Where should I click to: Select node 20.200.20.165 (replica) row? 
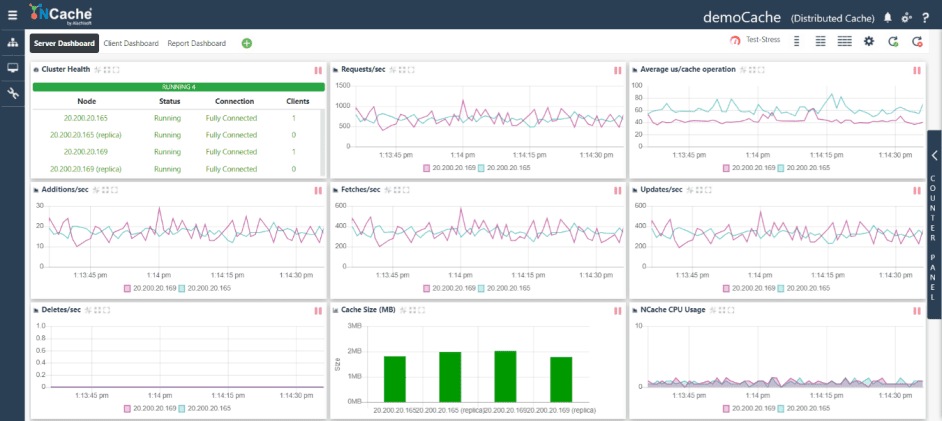[x=177, y=135]
